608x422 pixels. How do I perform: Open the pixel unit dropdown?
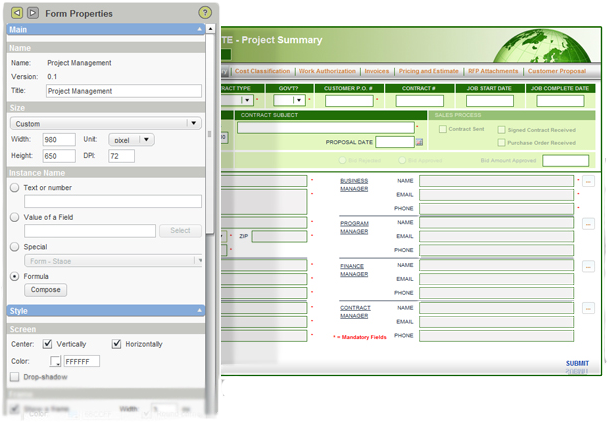click(131, 140)
